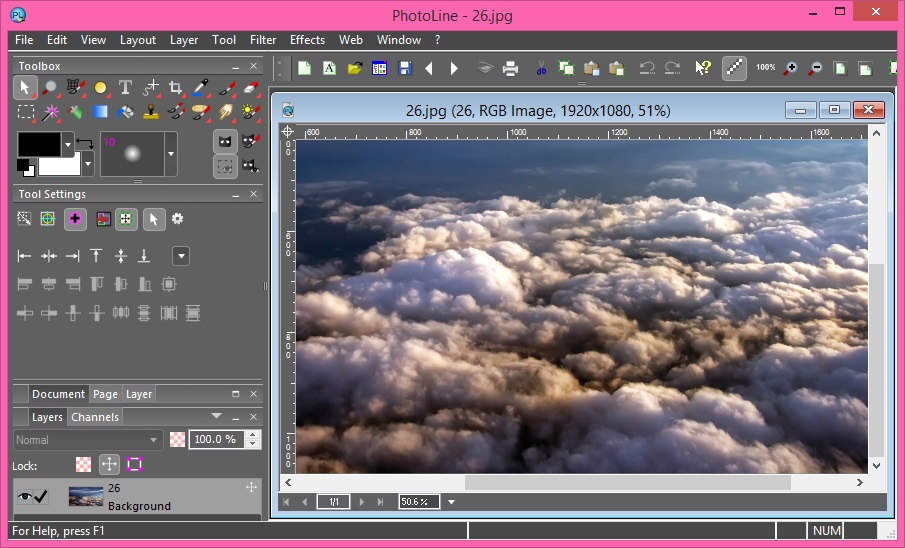
Task: Open the brush preset dropdown arrow
Action: (171, 154)
